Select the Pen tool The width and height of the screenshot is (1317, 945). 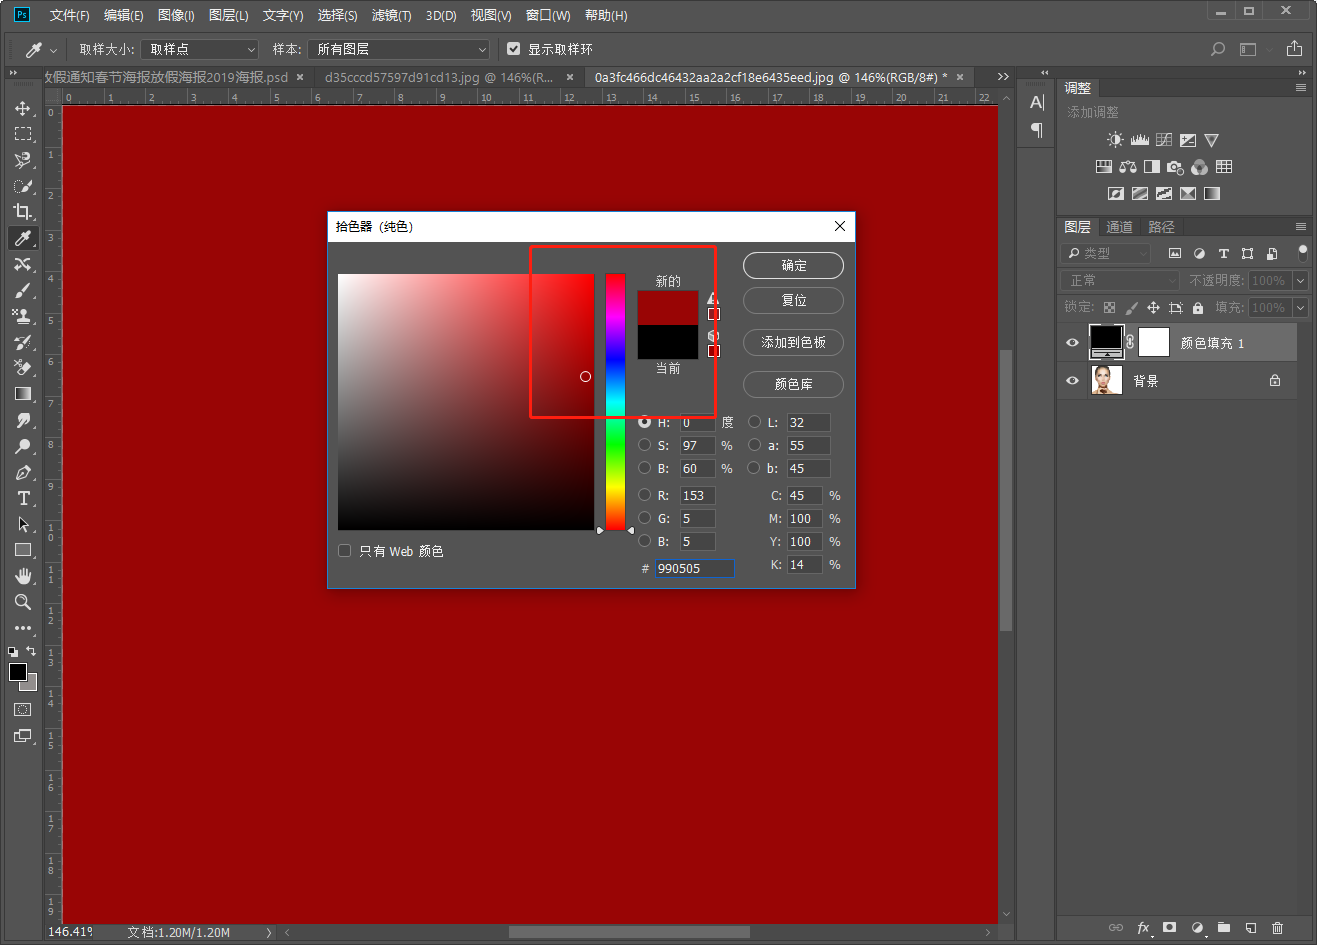pos(23,472)
